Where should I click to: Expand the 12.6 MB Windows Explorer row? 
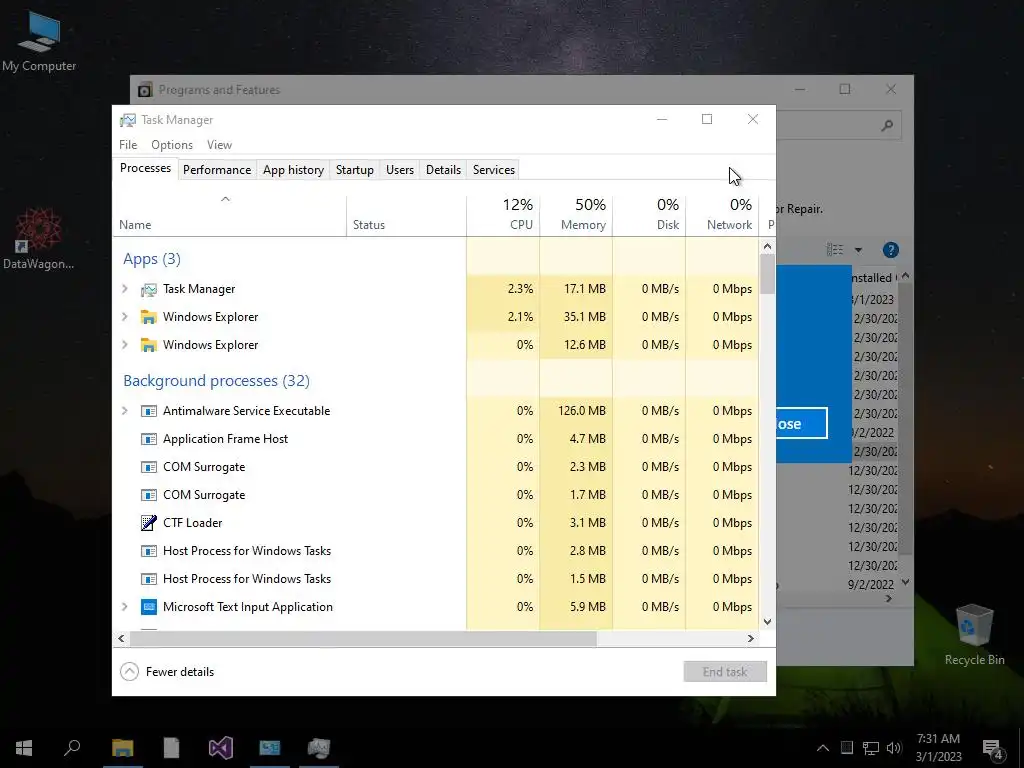click(125, 345)
